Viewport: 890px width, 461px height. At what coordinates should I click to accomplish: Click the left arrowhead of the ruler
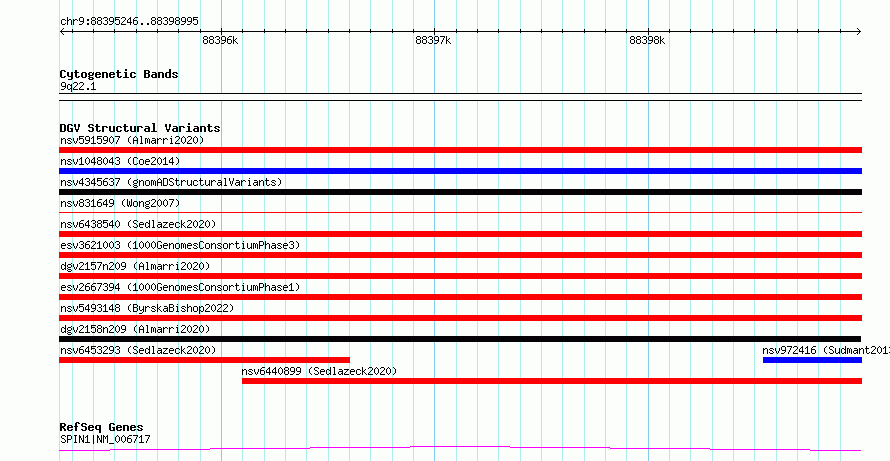point(62,32)
